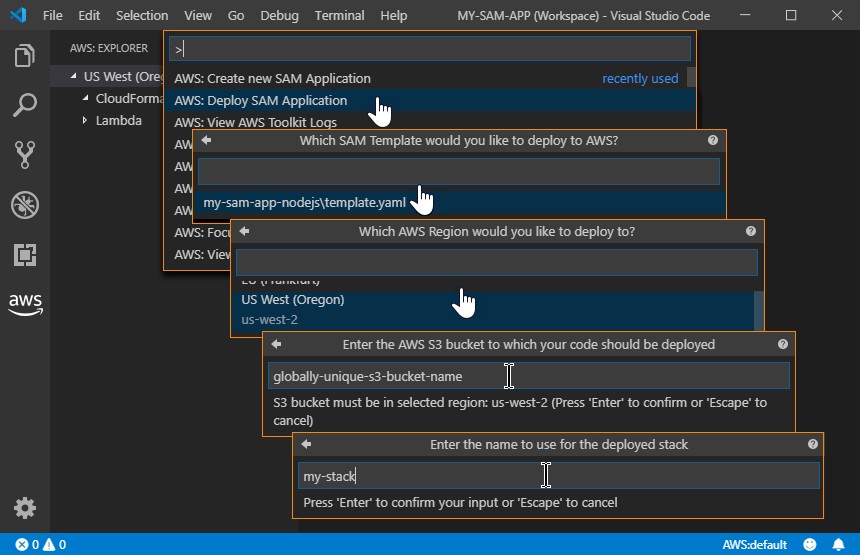Click the command palette list scrollbar

[x=691, y=77]
